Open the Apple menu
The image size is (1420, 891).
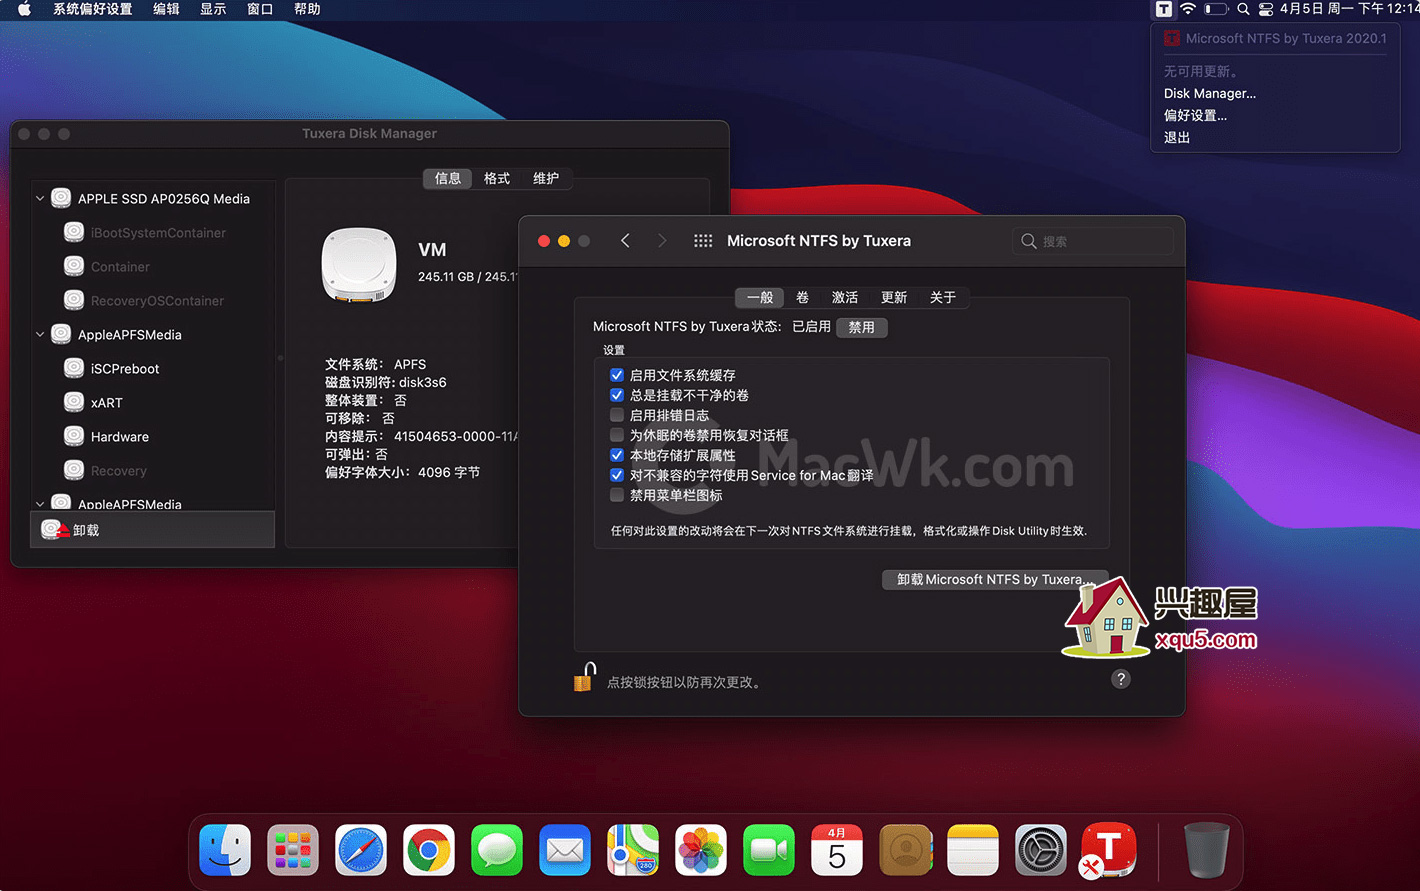[x=24, y=9]
